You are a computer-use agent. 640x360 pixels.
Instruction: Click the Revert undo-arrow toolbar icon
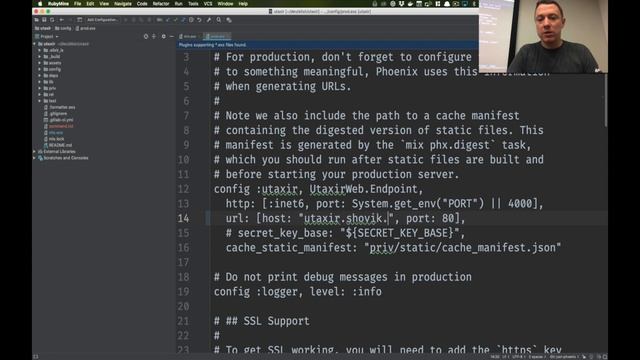199,20
